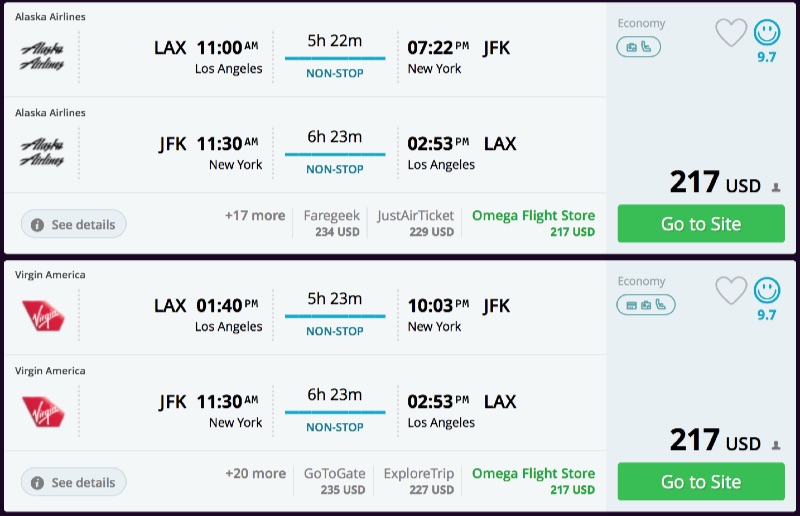Show the +20 more booking options
800x516 pixels.
pyautogui.click(x=255, y=474)
